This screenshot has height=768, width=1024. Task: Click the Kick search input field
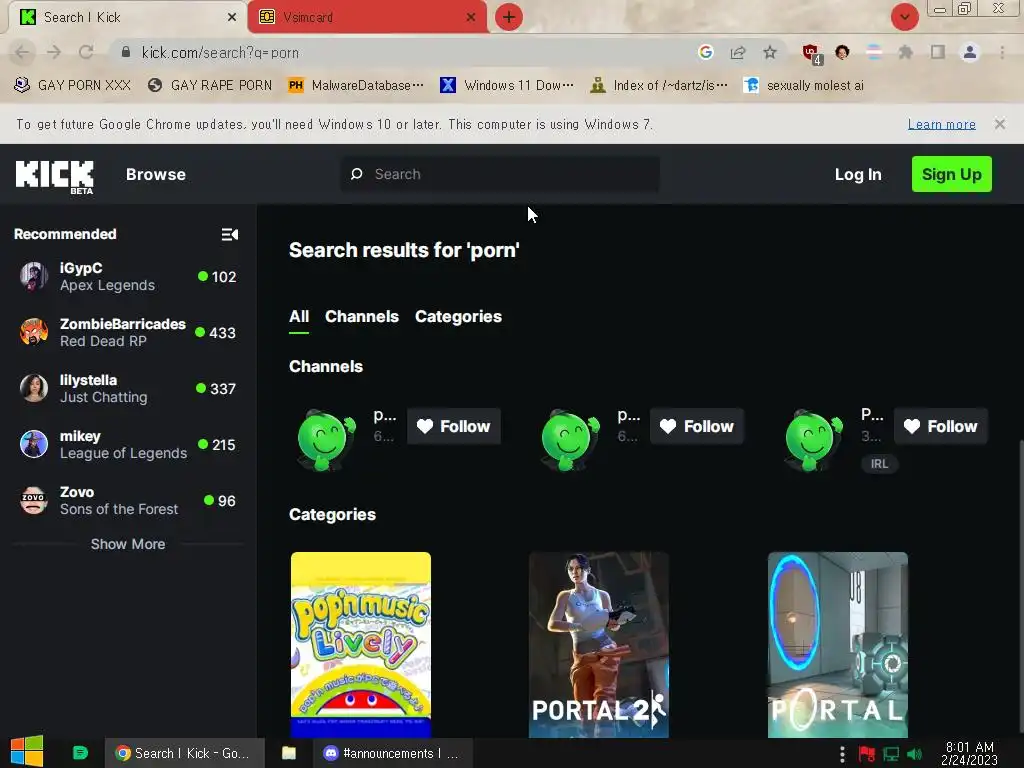[500, 174]
